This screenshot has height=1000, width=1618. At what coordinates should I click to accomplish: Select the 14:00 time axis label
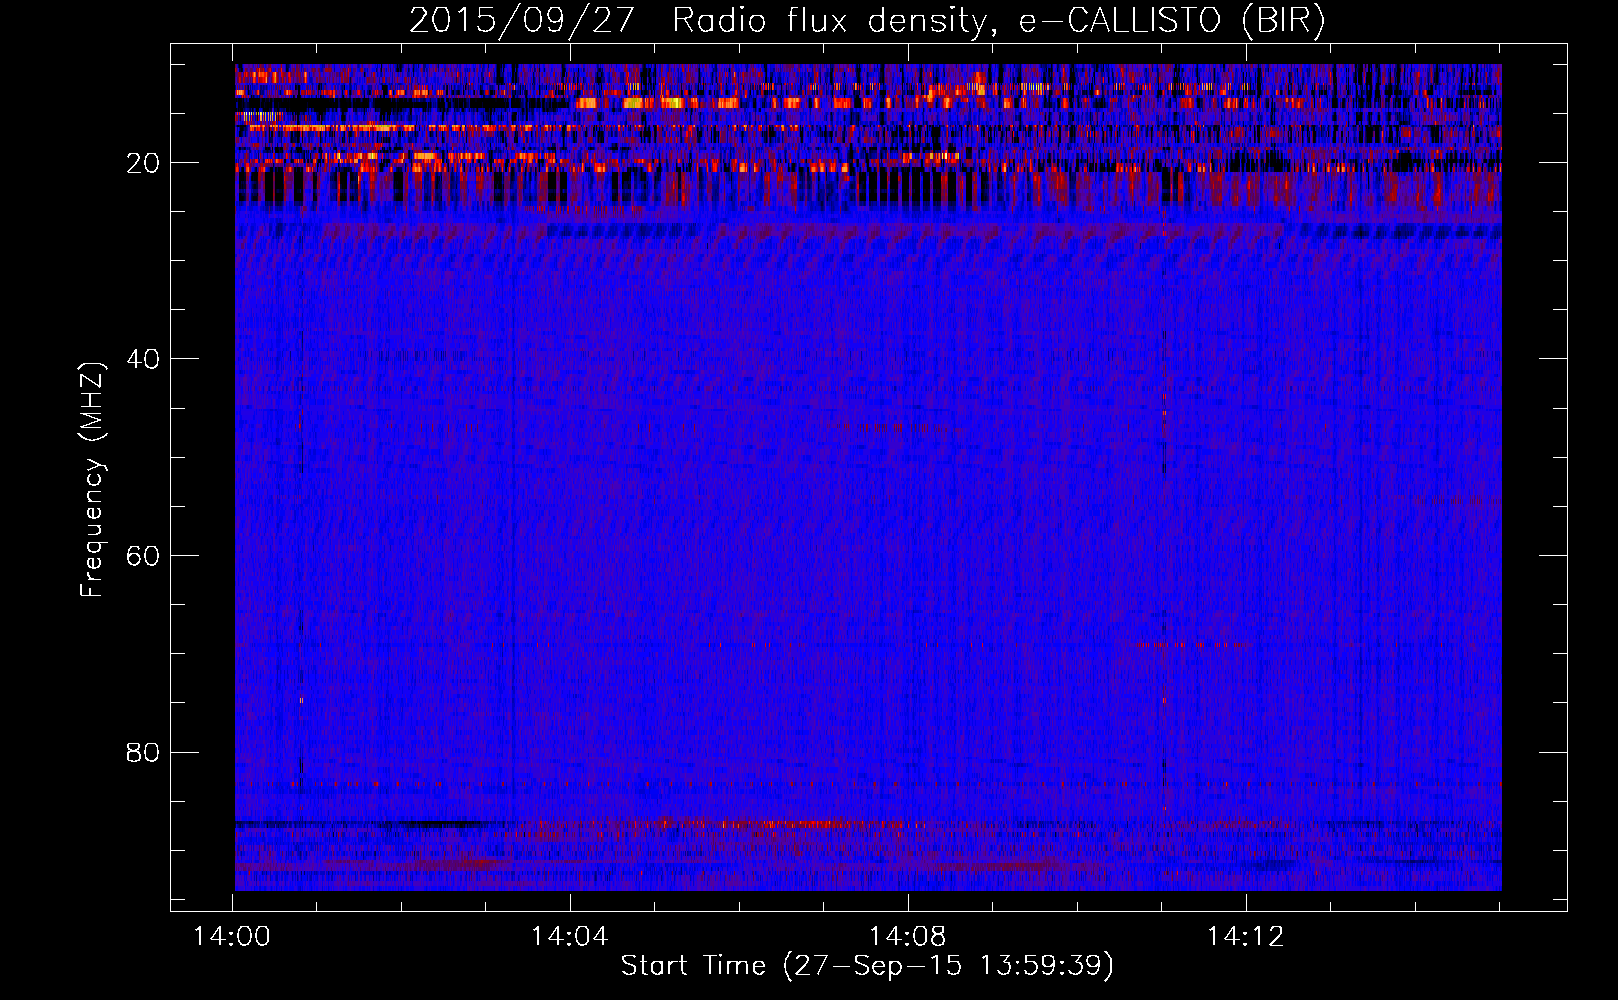click(232, 937)
